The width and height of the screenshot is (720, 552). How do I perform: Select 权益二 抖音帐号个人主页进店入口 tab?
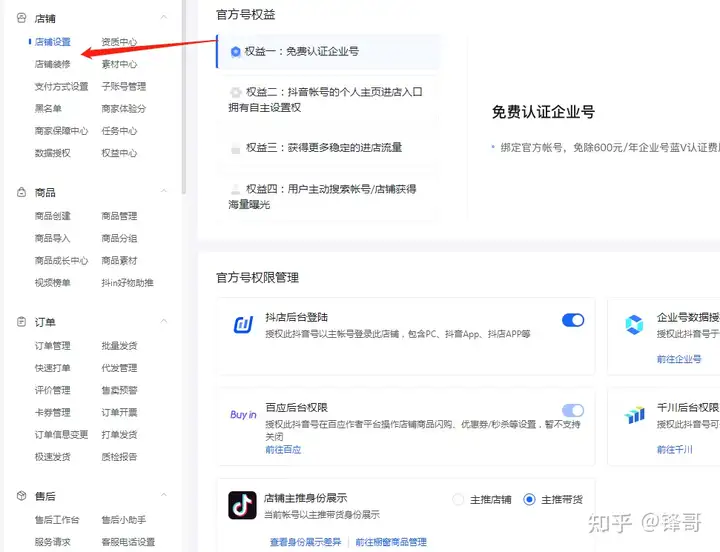pos(329,100)
